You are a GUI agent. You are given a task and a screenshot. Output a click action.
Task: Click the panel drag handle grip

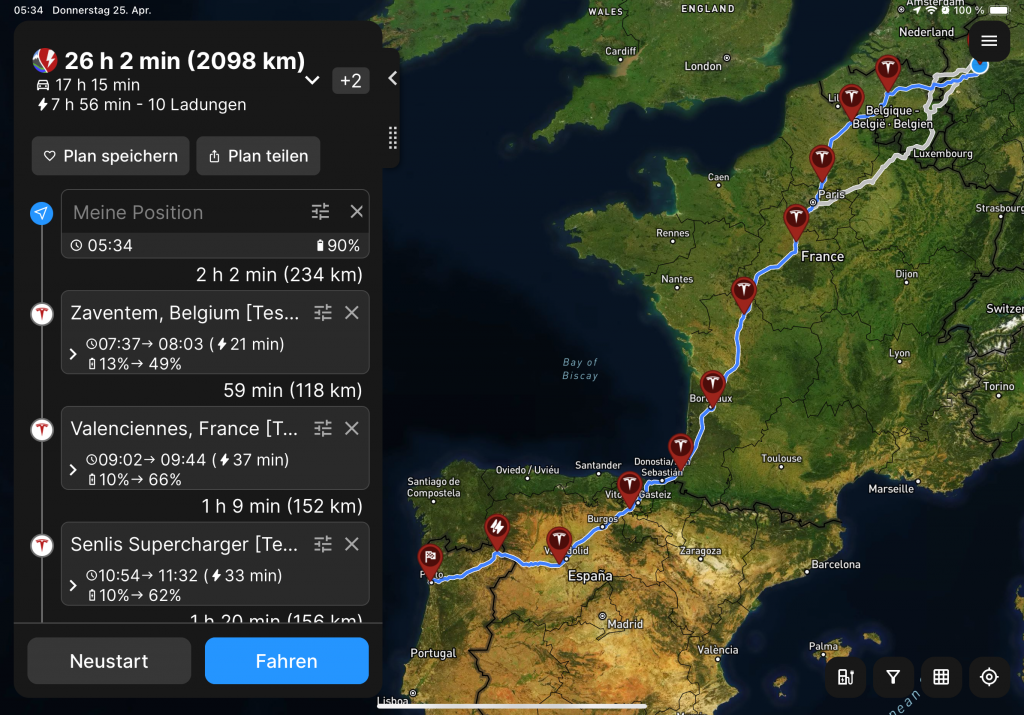[x=392, y=138]
